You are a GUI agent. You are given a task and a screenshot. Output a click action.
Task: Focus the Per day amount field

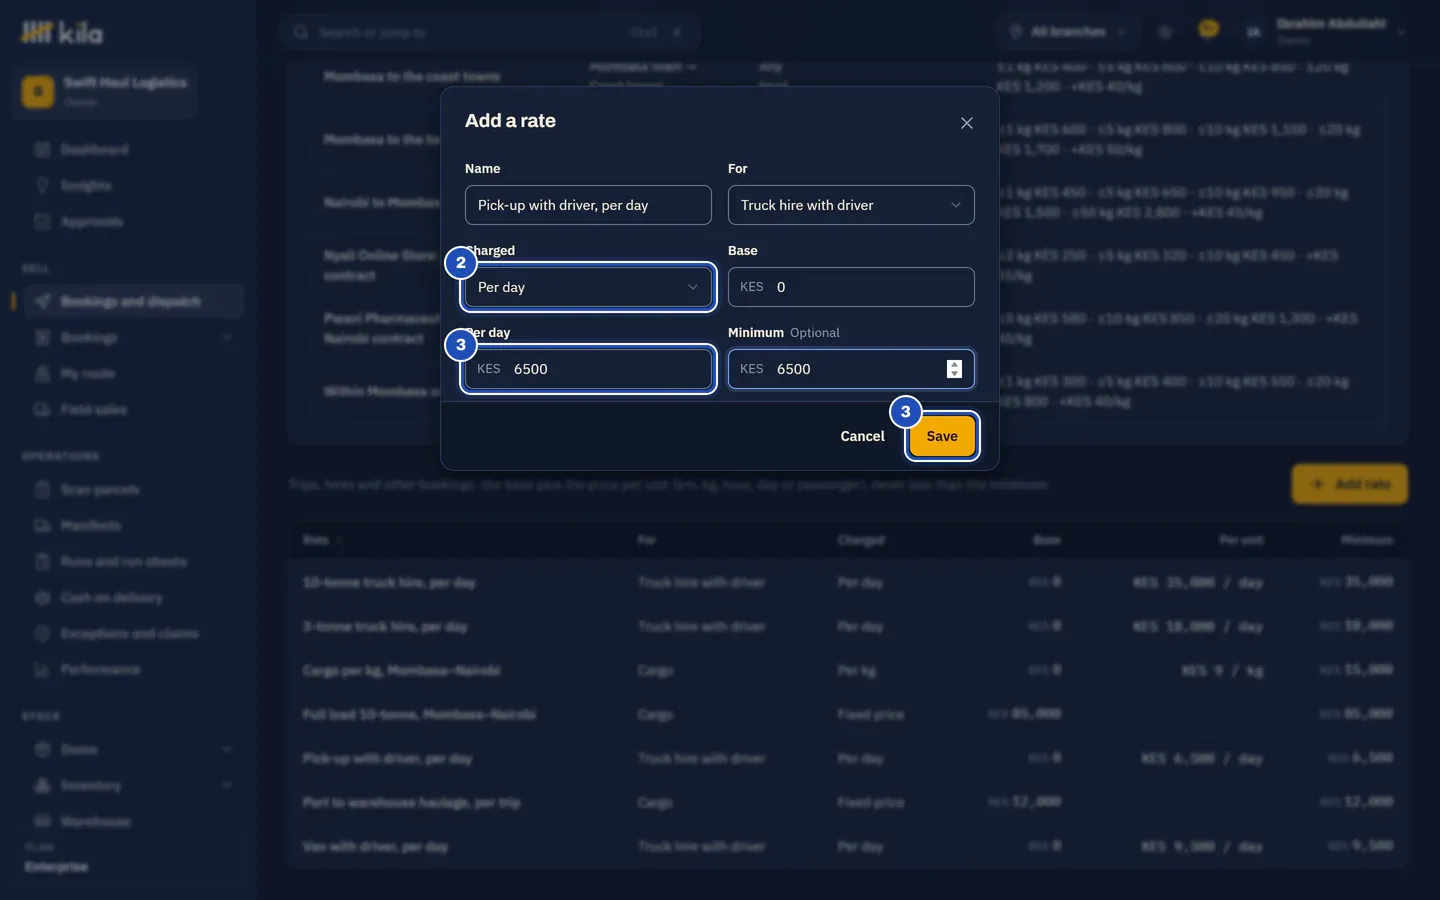pyautogui.click(x=588, y=369)
